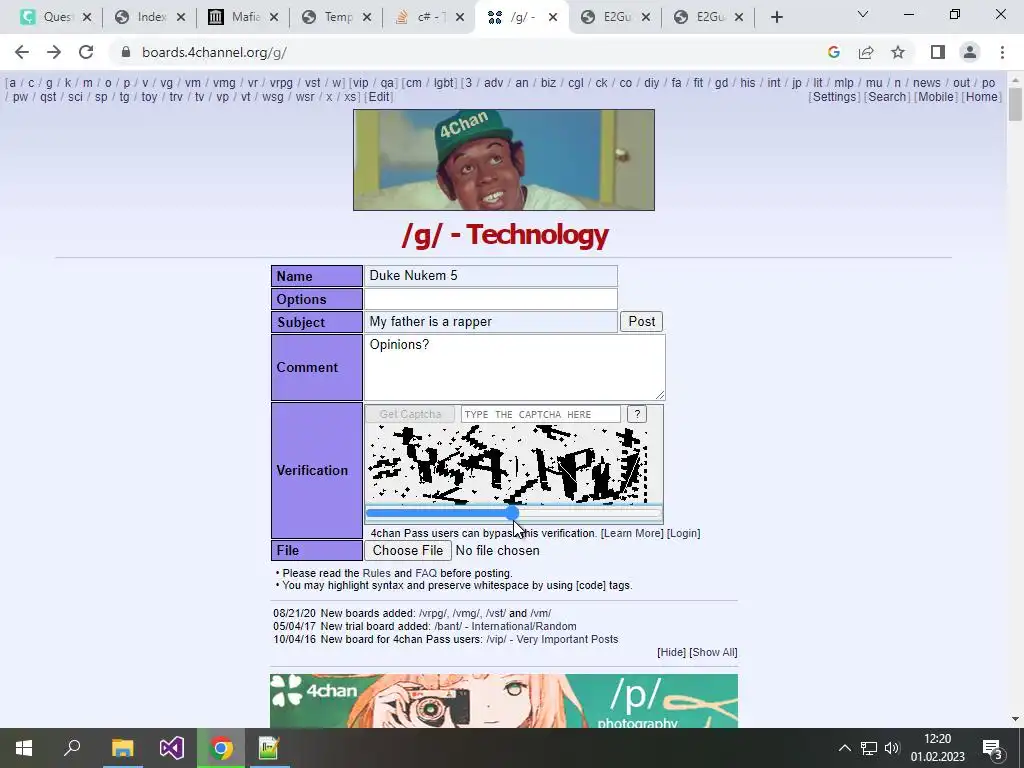Click the padlock site info icon
The image size is (1024, 768).
[126, 52]
